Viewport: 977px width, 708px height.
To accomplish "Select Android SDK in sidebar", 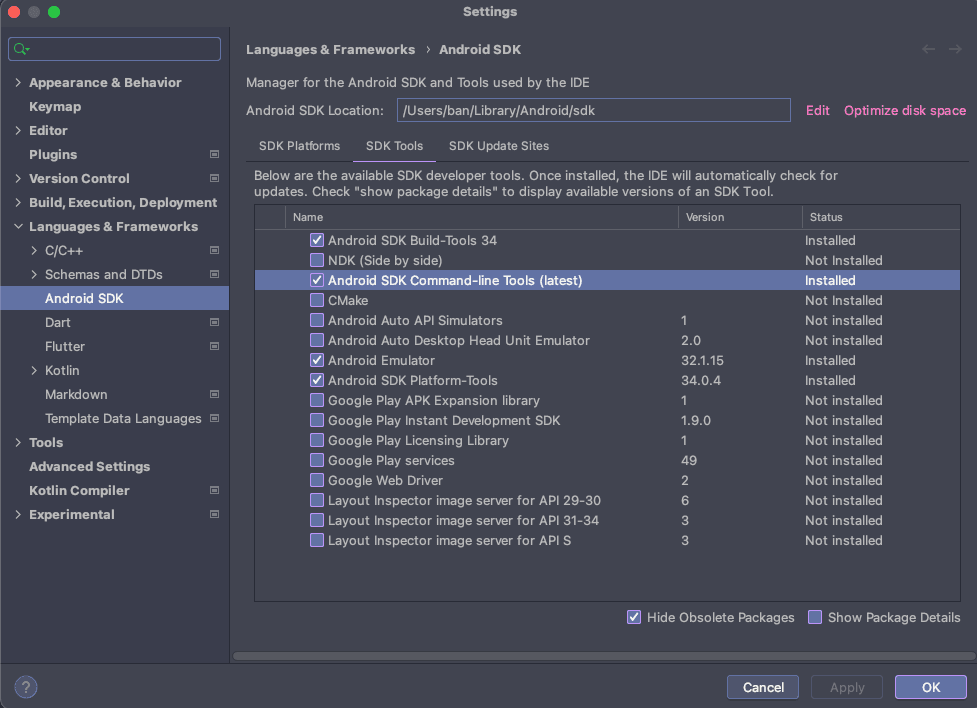I will click(x=115, y=299).
